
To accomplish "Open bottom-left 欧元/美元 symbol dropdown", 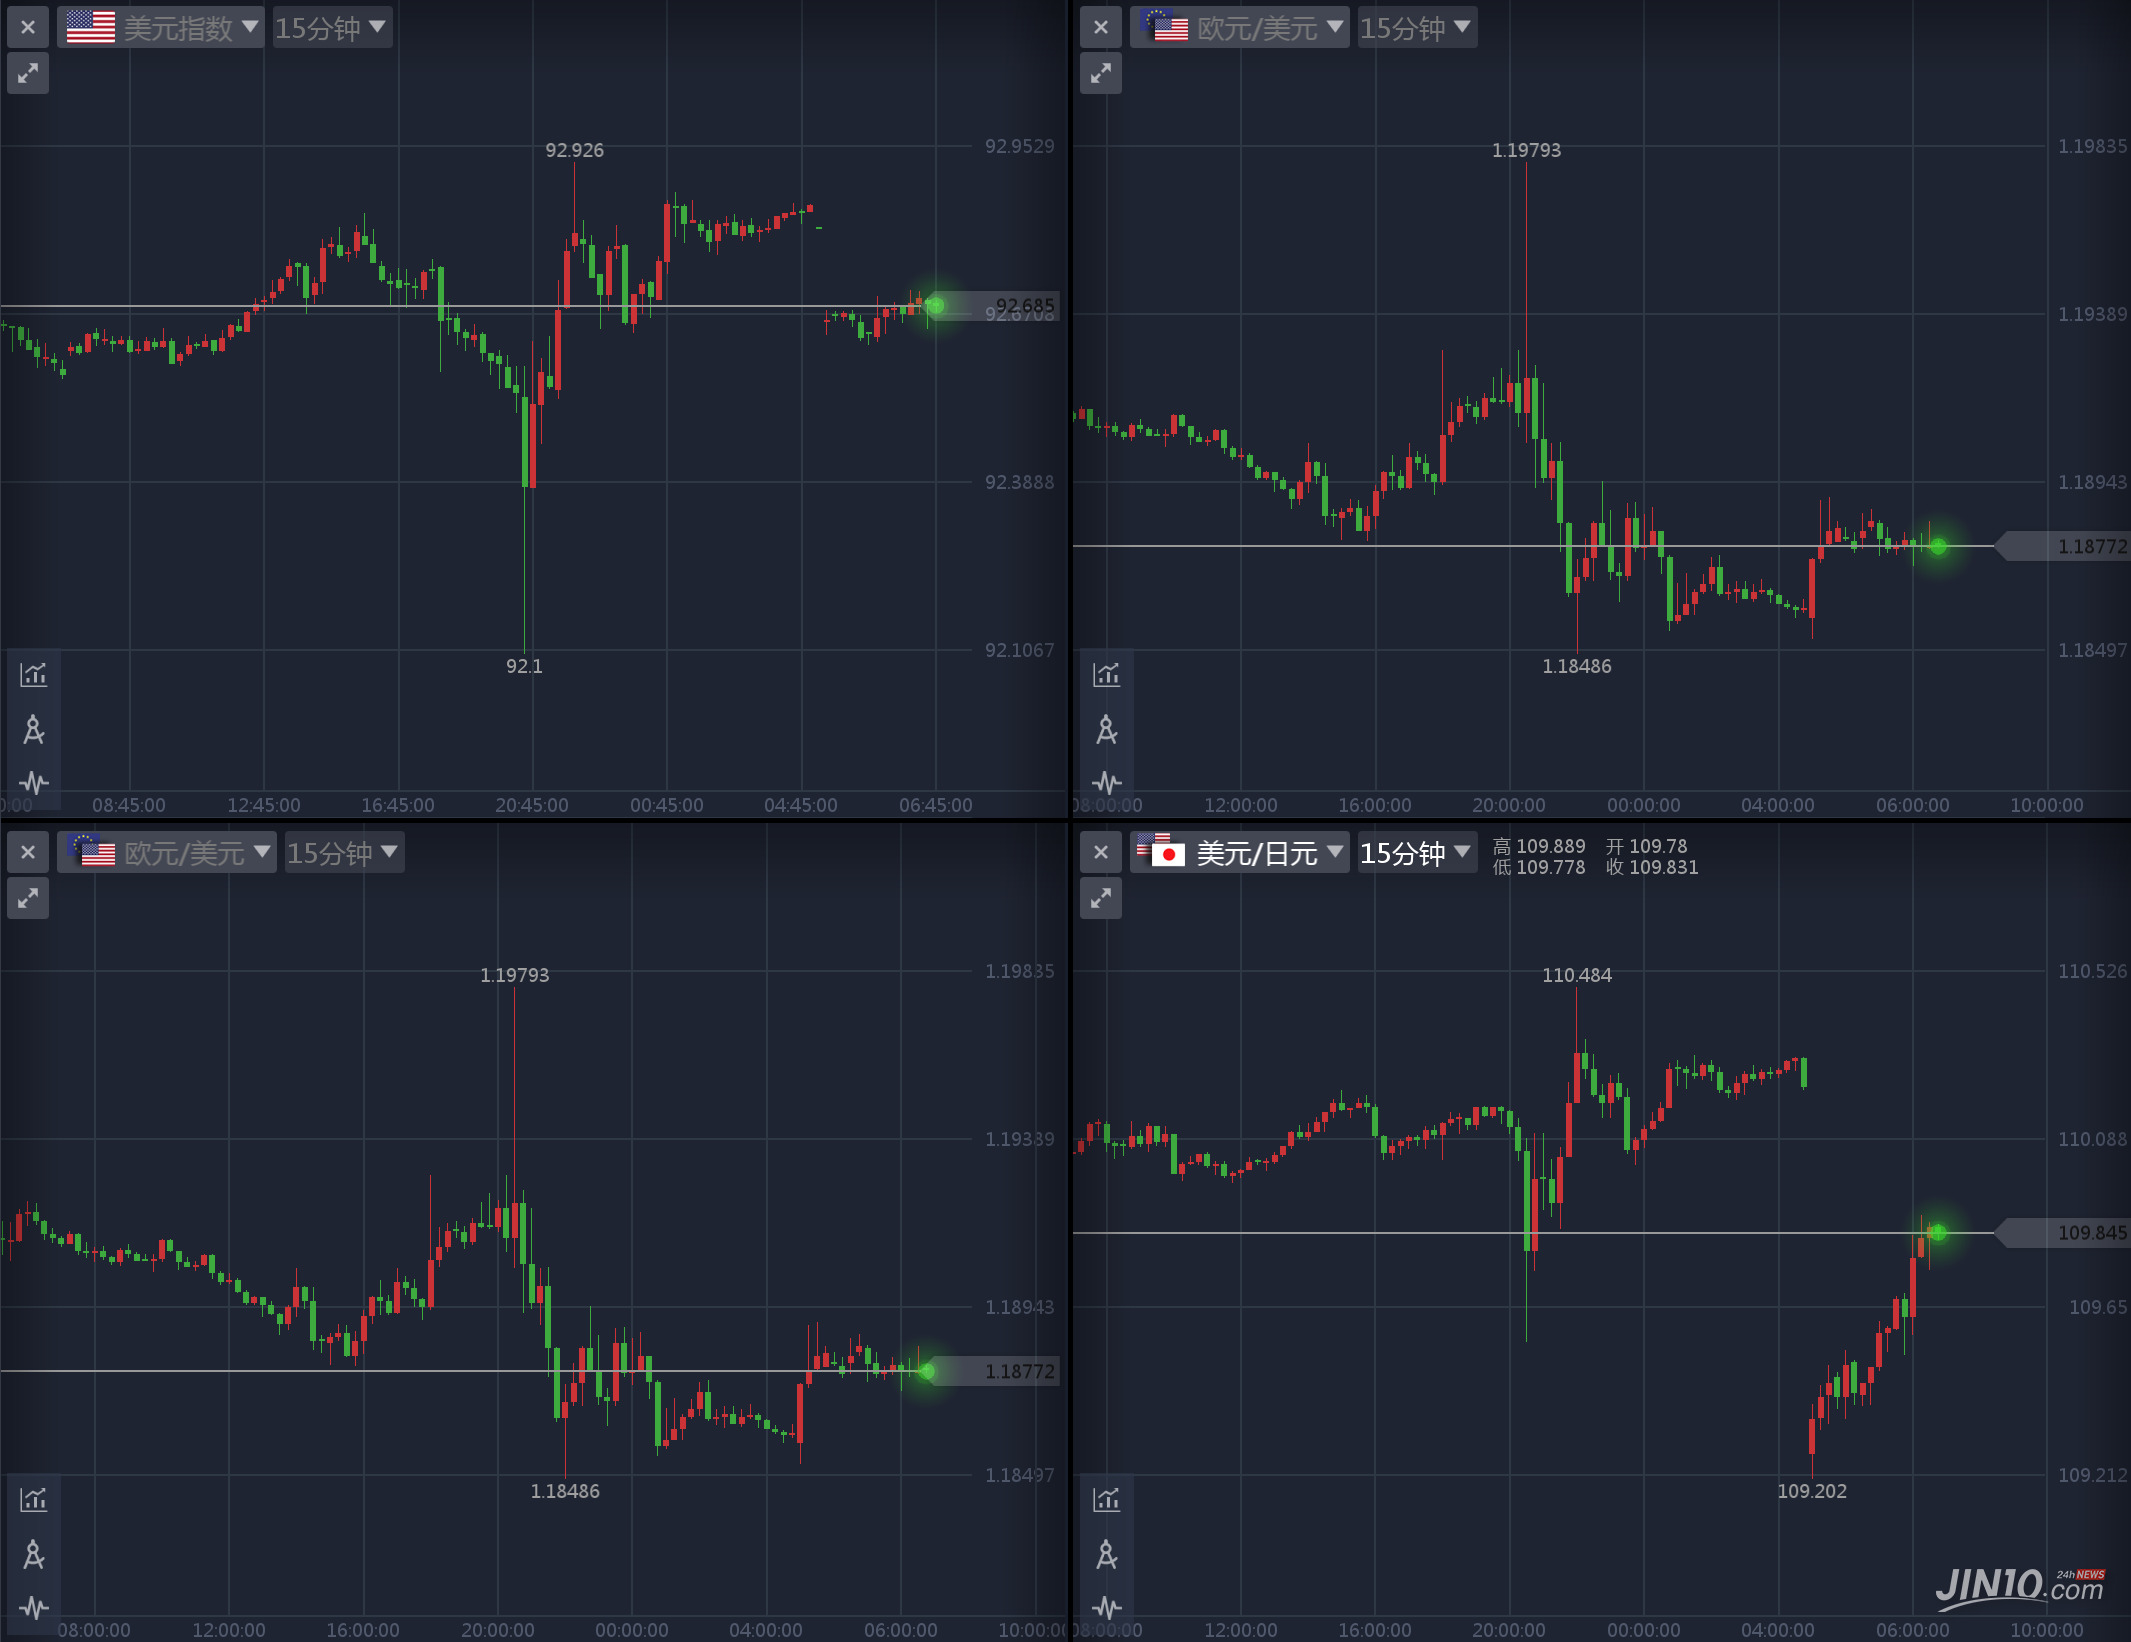I will click(x=167, y=852).
